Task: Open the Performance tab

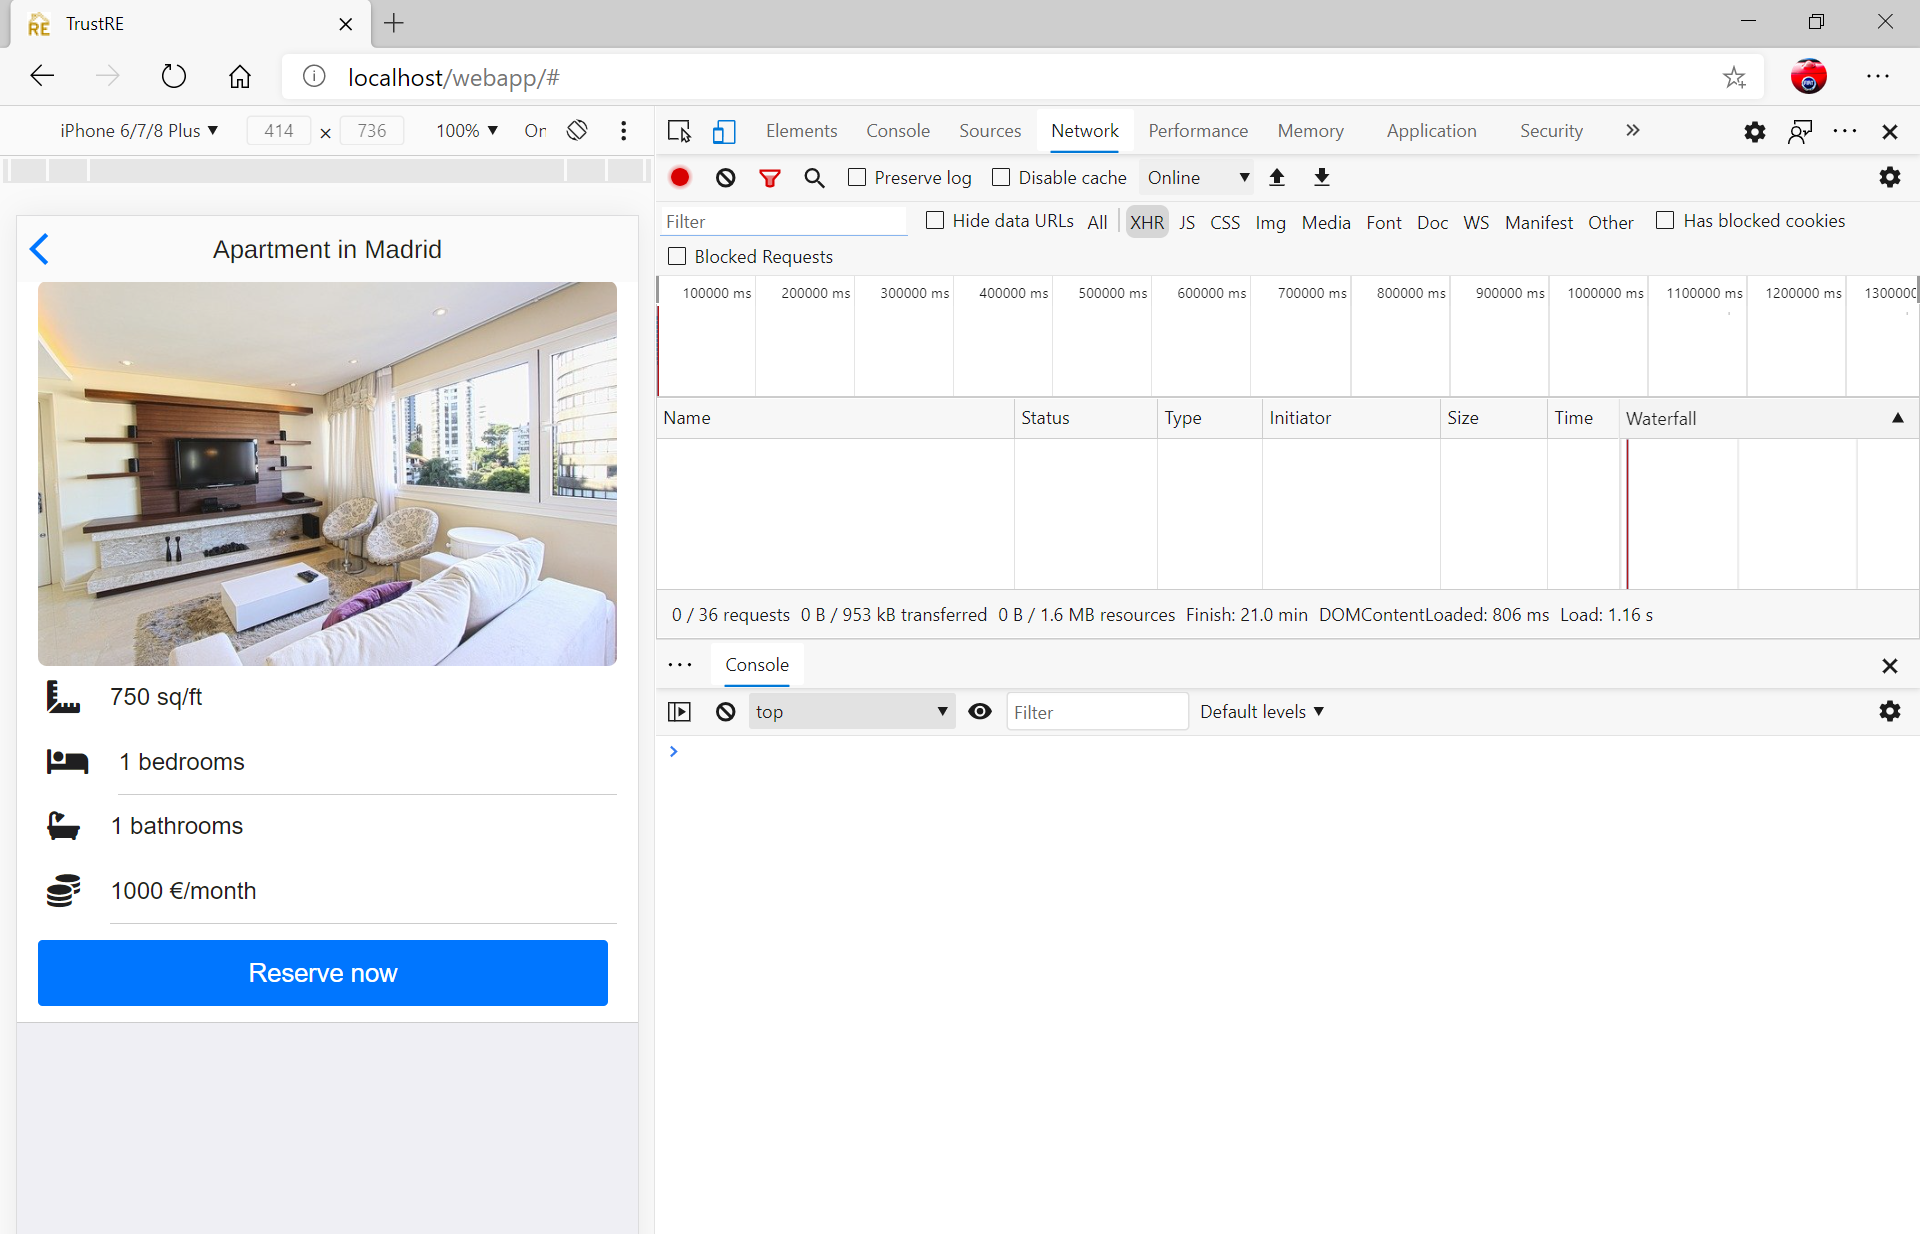Action: pos(1197,131)
